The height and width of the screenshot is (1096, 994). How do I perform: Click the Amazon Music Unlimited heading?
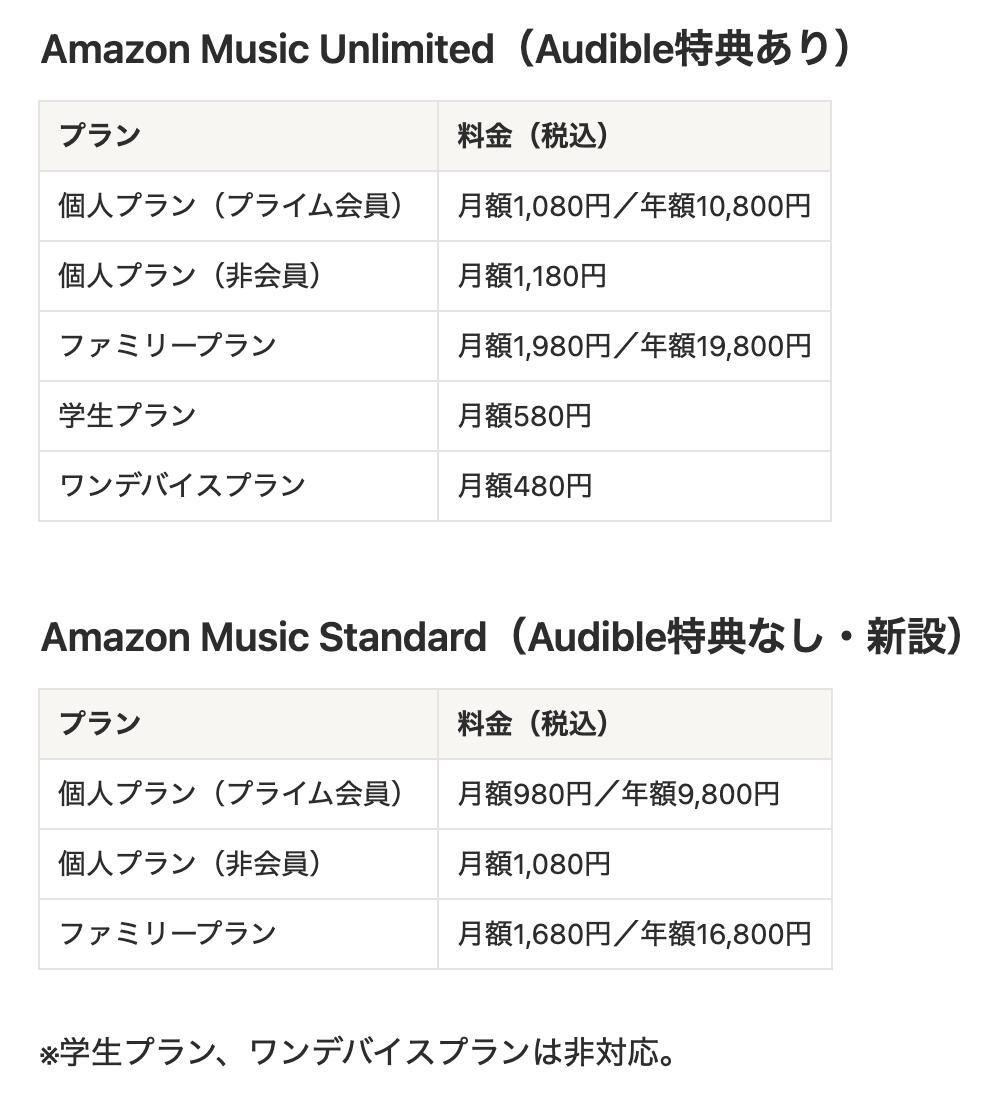[x=445, y=49]
